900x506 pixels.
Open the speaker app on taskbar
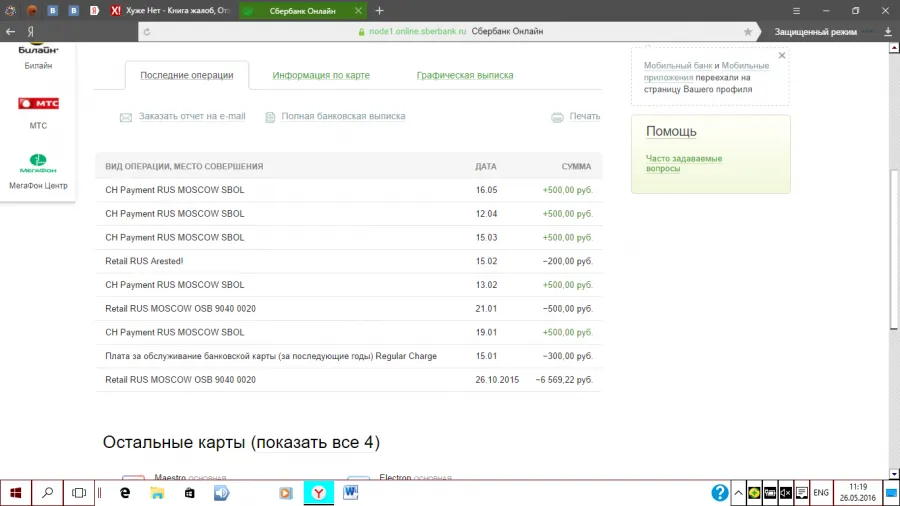221,493
